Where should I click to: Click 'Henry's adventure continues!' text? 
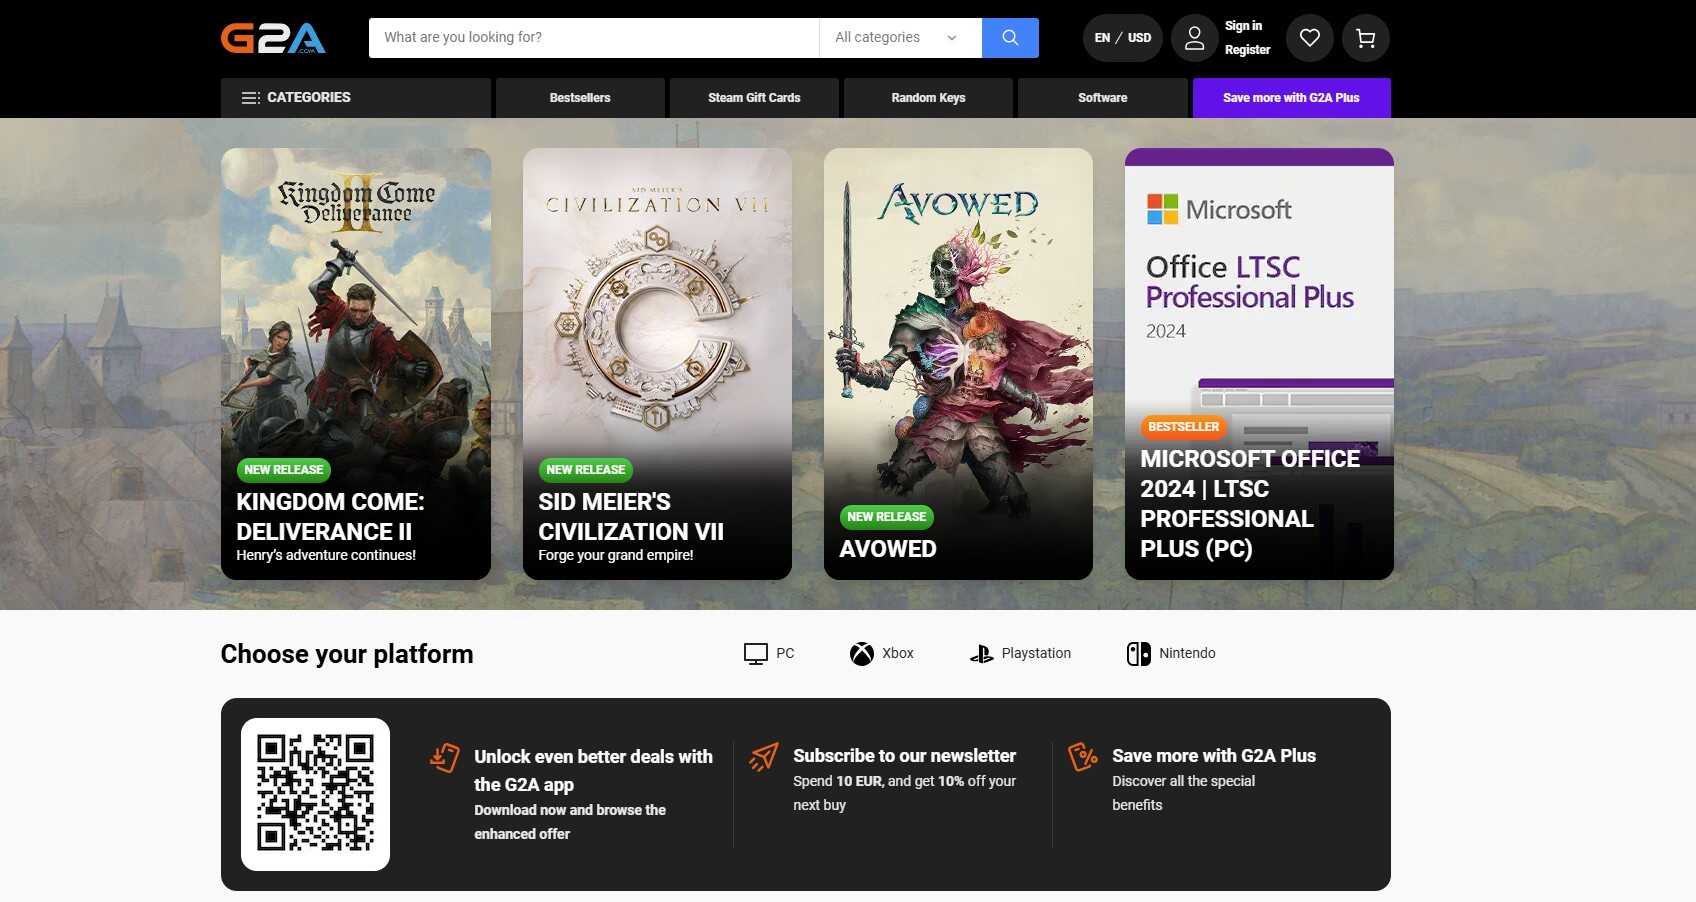(x=326, y=555)
